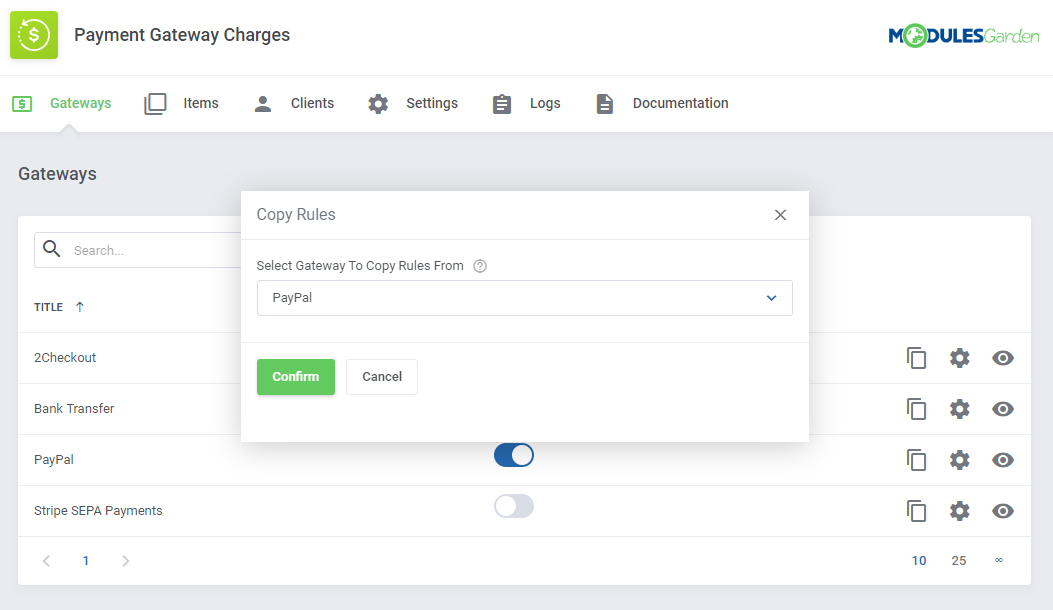This screenshot has width=1053, height=610.
Task: Click the Gateways dollar bill icon
Action: (x=22, y=104)
